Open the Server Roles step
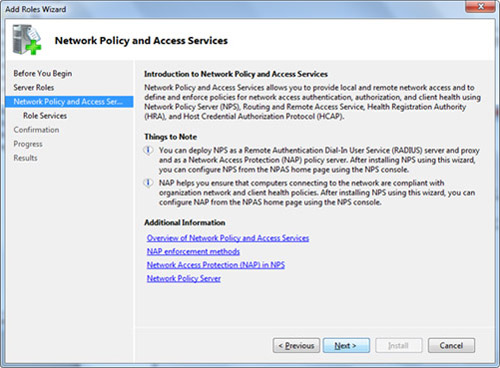This screenshot has width=500, height=368. pos(34,88)
